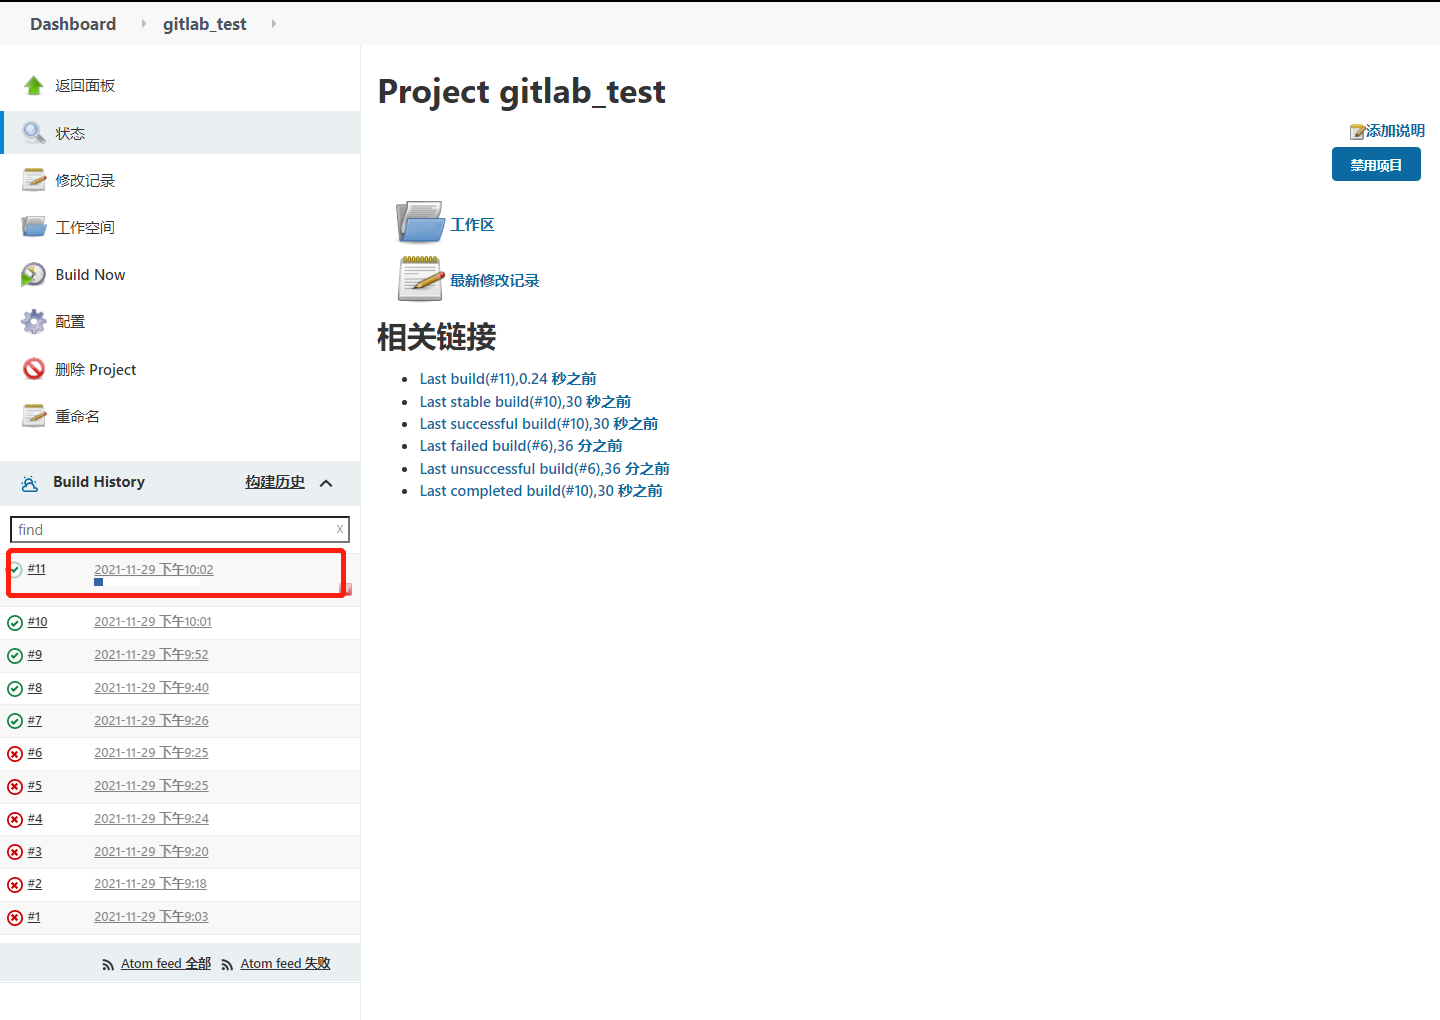Screen dimensions: 1440x1020
Task: Click the red prohibit icon for 删除 Project
Action: (x=34, y=369)
